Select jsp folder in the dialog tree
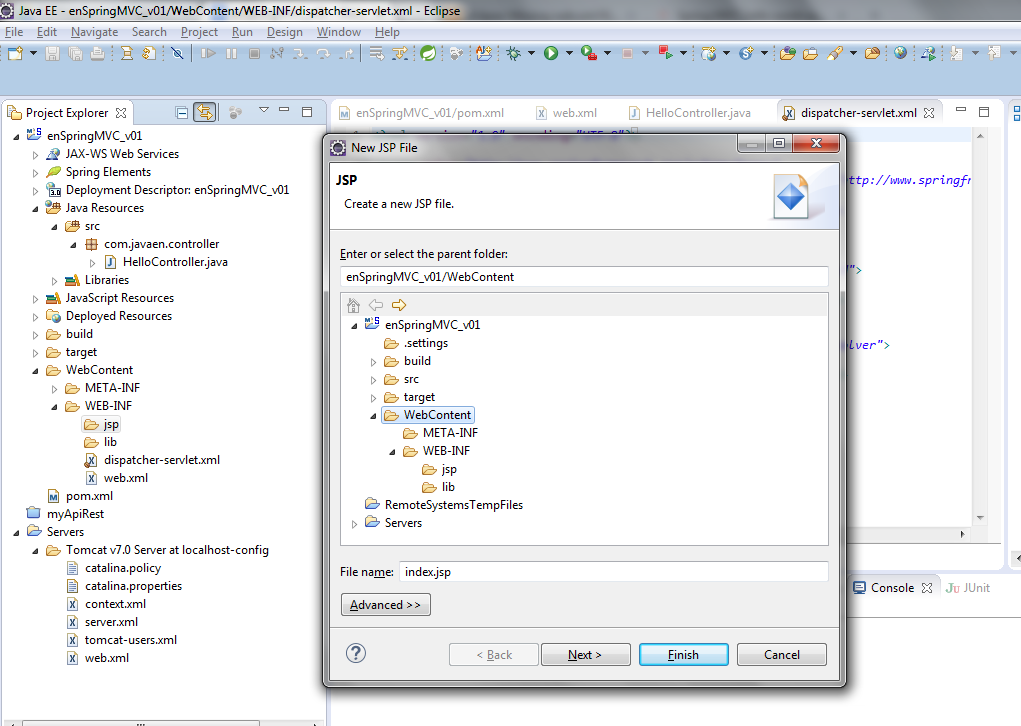Screen dimensions: 1021x726 [440, 469]
